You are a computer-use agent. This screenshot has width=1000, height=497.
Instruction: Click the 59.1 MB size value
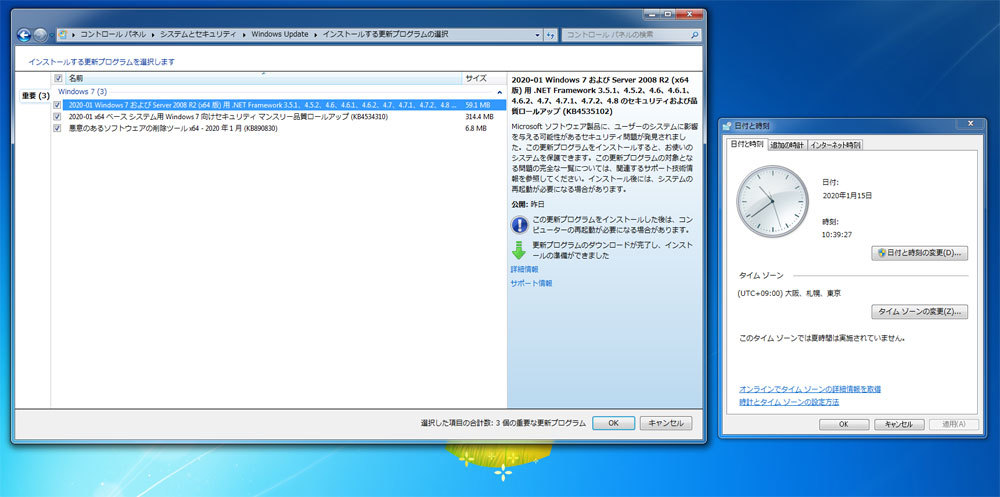[477, 105]
